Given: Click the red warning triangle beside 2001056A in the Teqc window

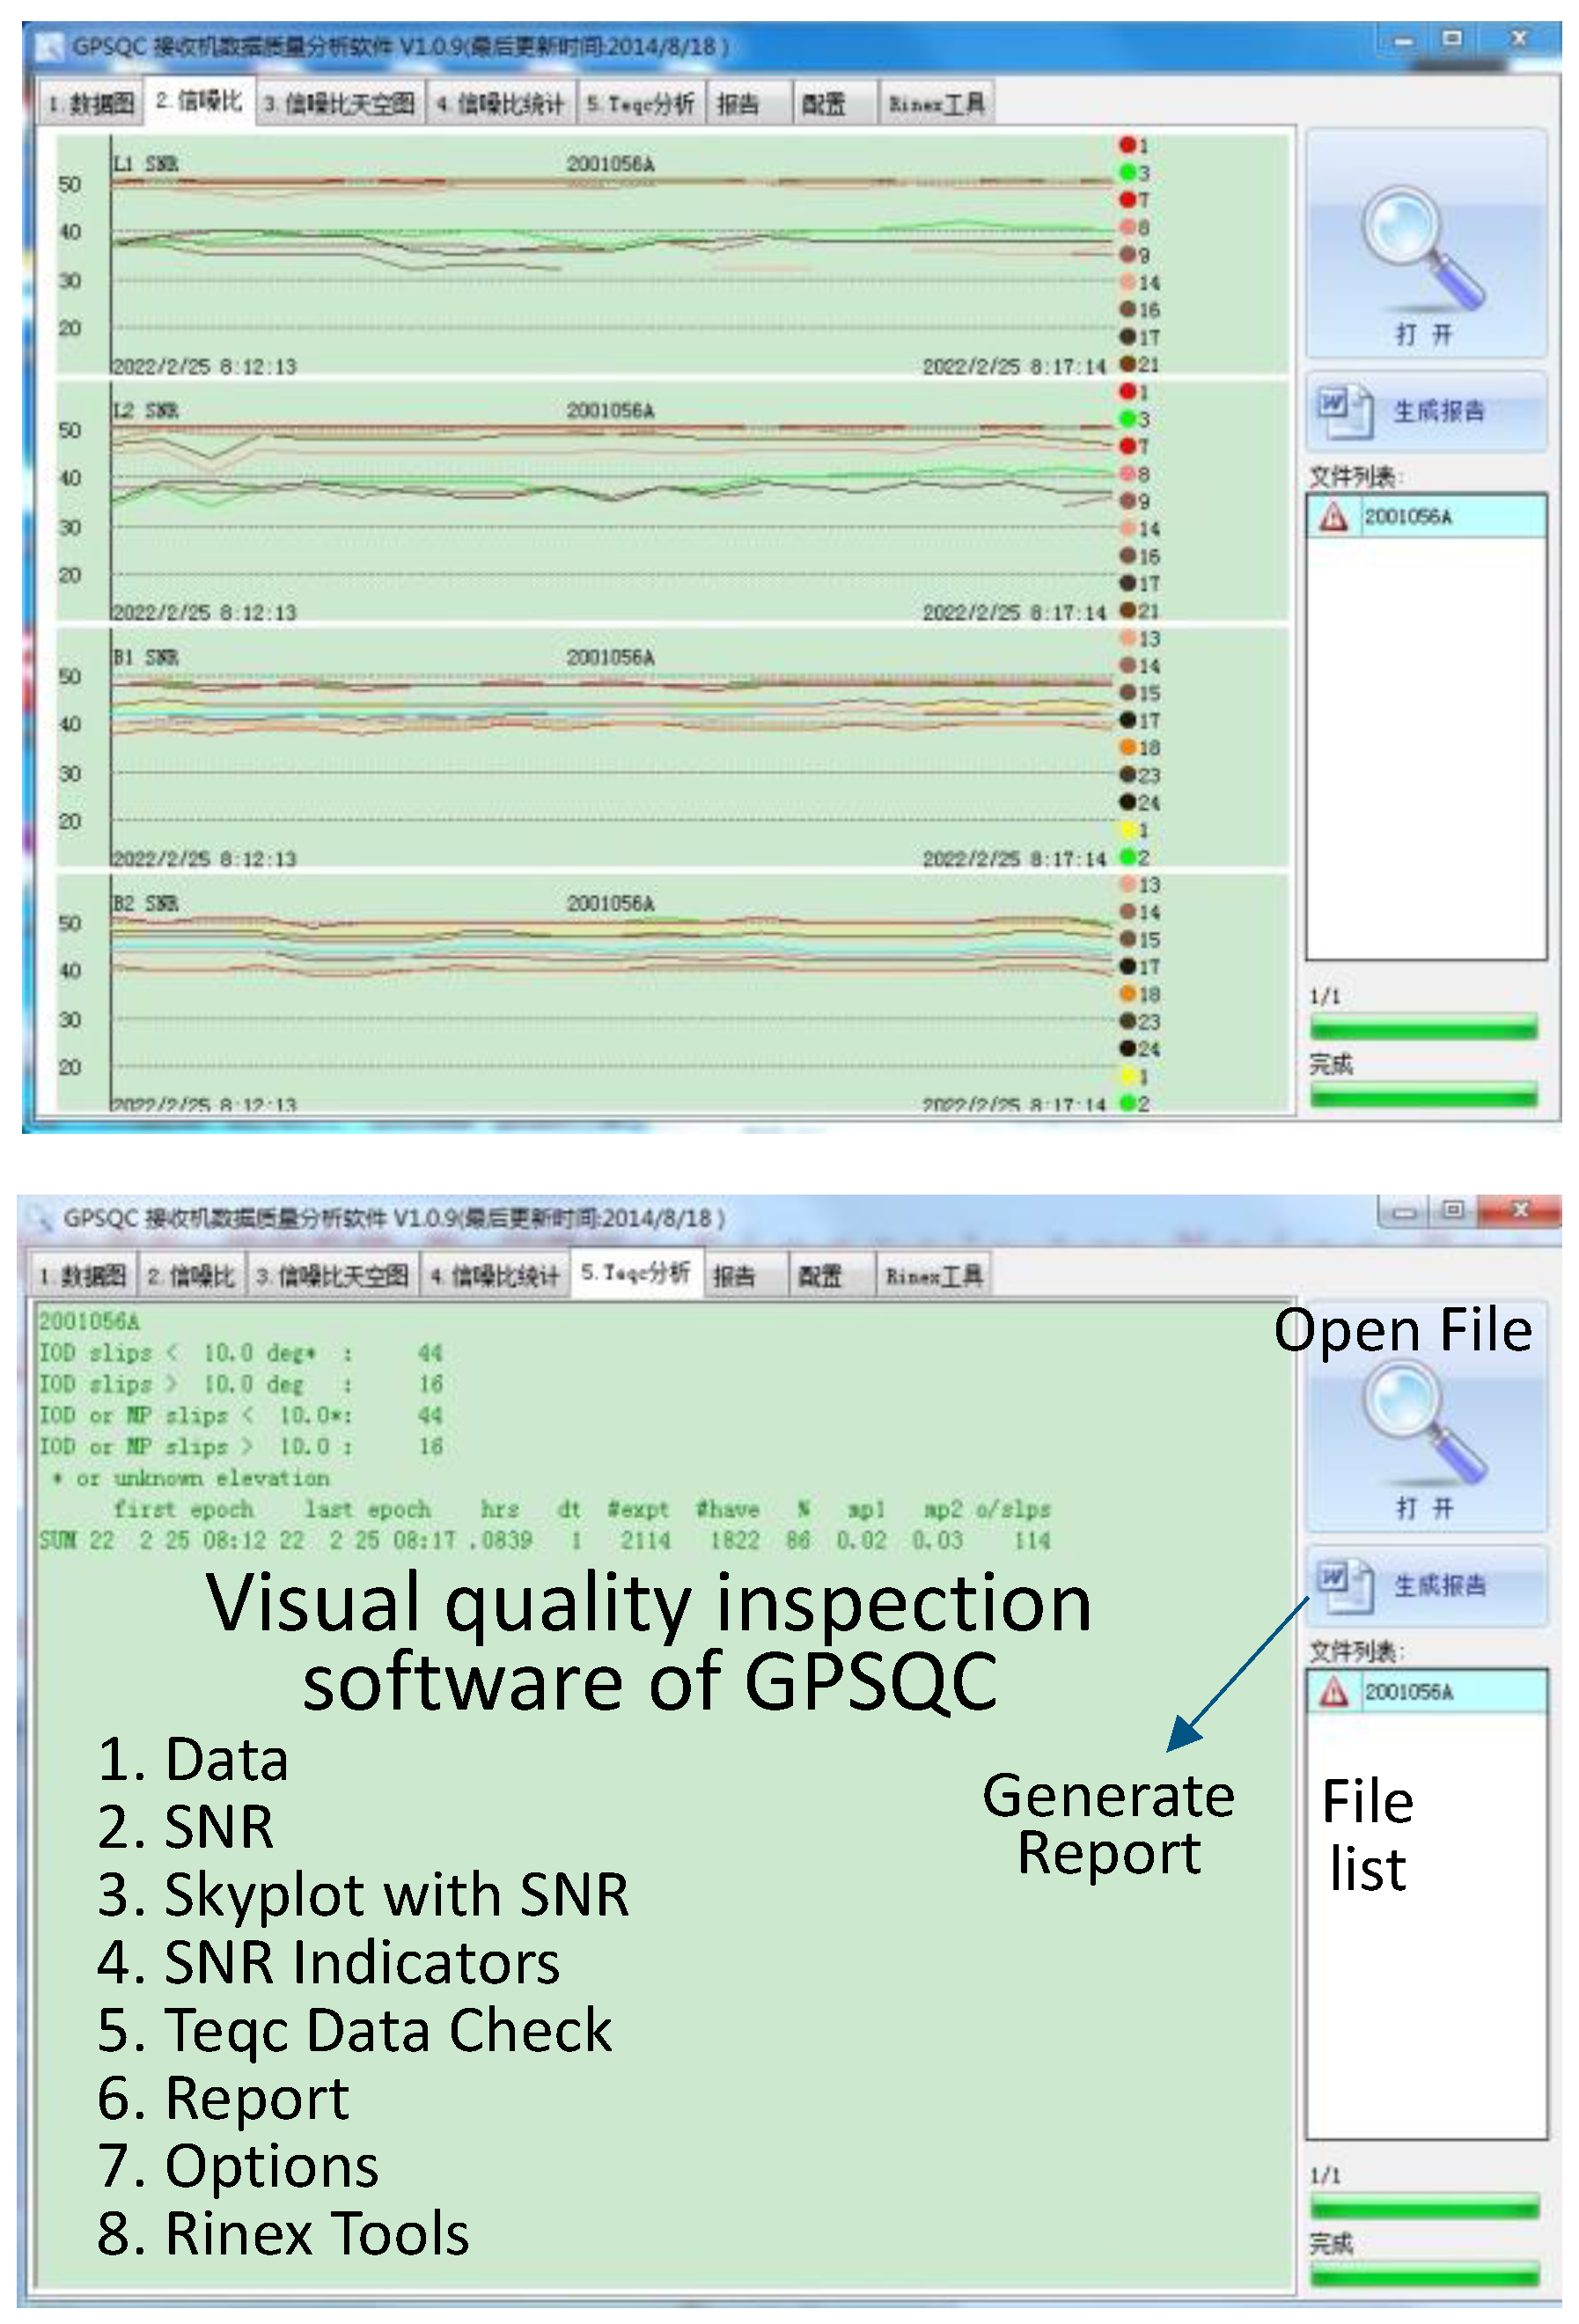Looking at the screenshot, I should (x=1332, y=1690).
